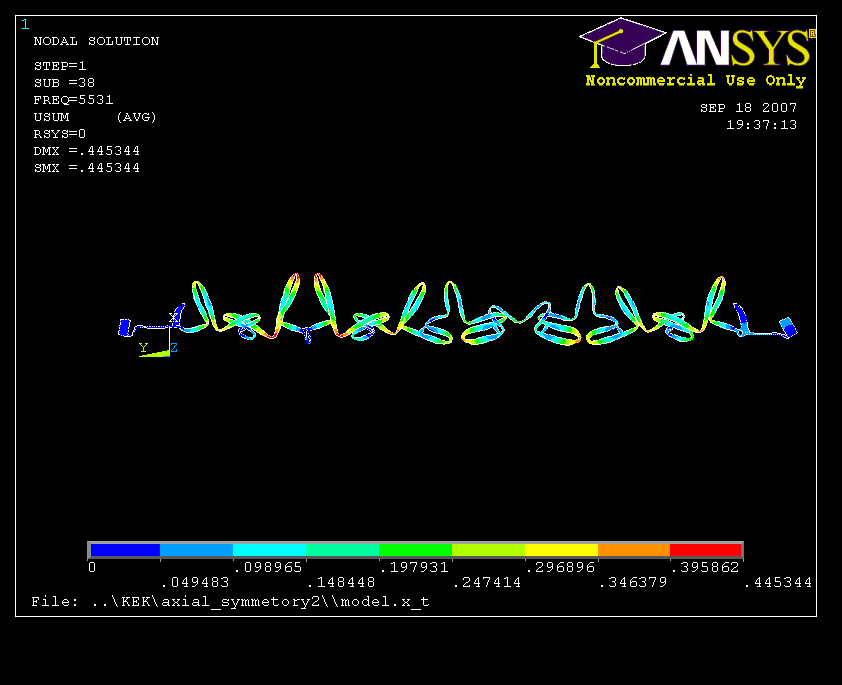Click the orange legend color band
The width and height of the screenshot is (842, 685).
point(634,550)
